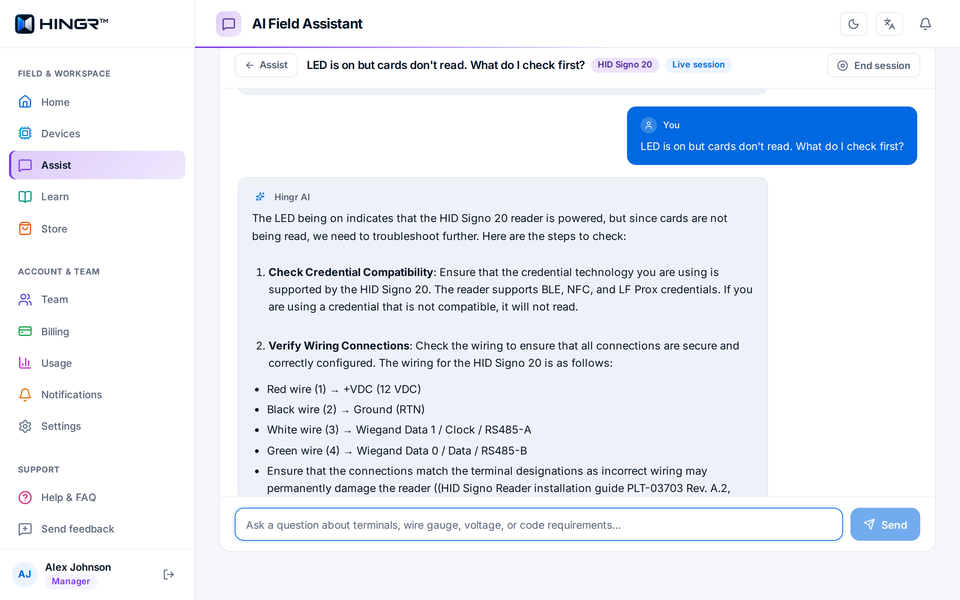Go to the Home page

click(97, 102)
